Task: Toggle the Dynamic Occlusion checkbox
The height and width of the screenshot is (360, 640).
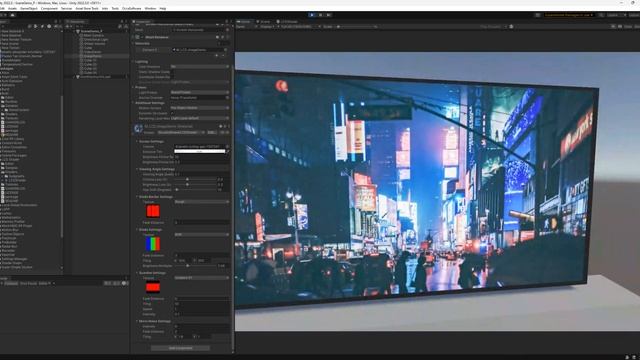Action: pyautogui.click(x=173, y=113)
